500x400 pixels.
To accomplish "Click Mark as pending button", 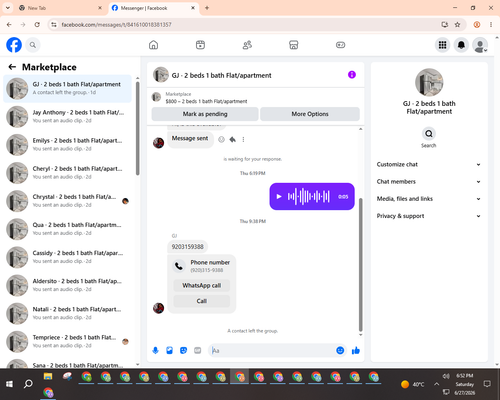I will (205, 114).
